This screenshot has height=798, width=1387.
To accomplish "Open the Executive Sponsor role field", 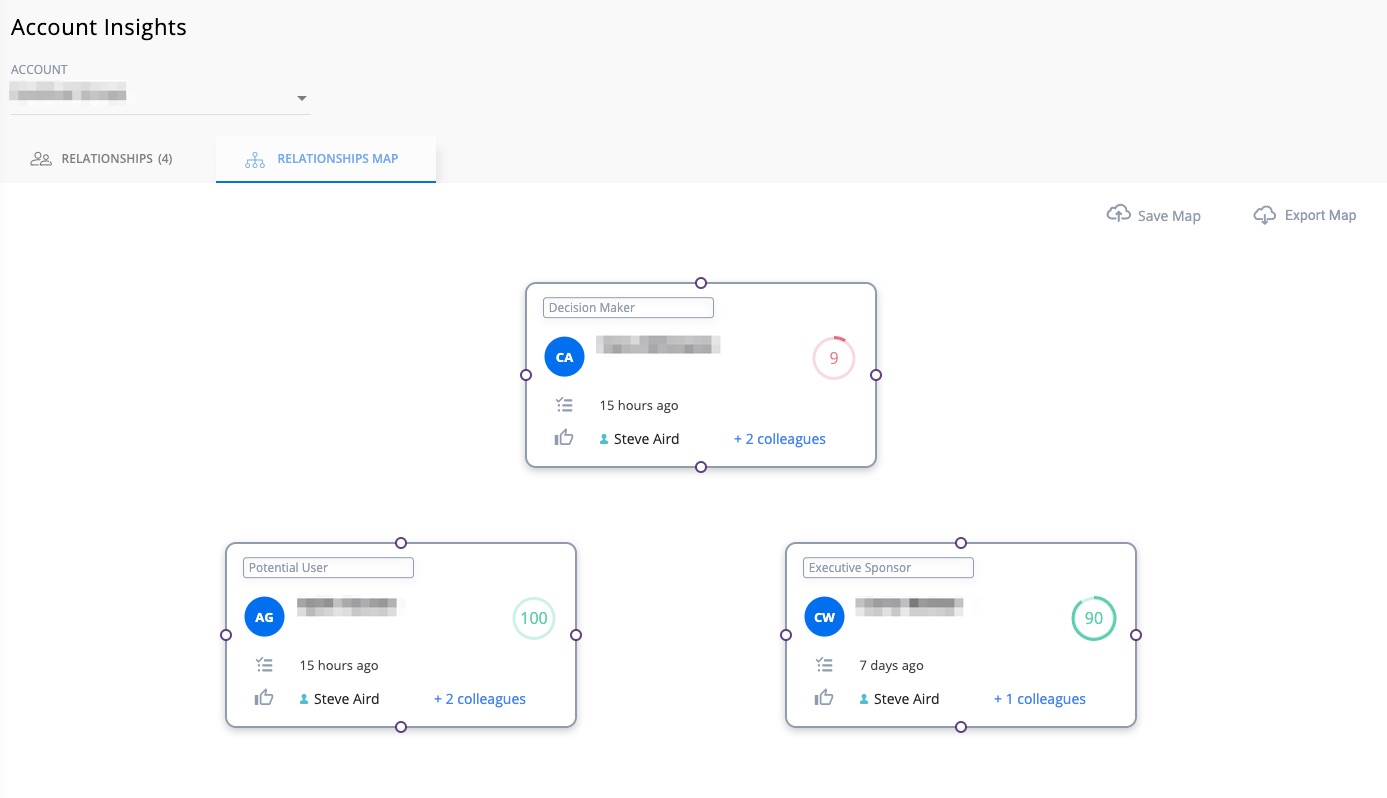I will (888, 568).
